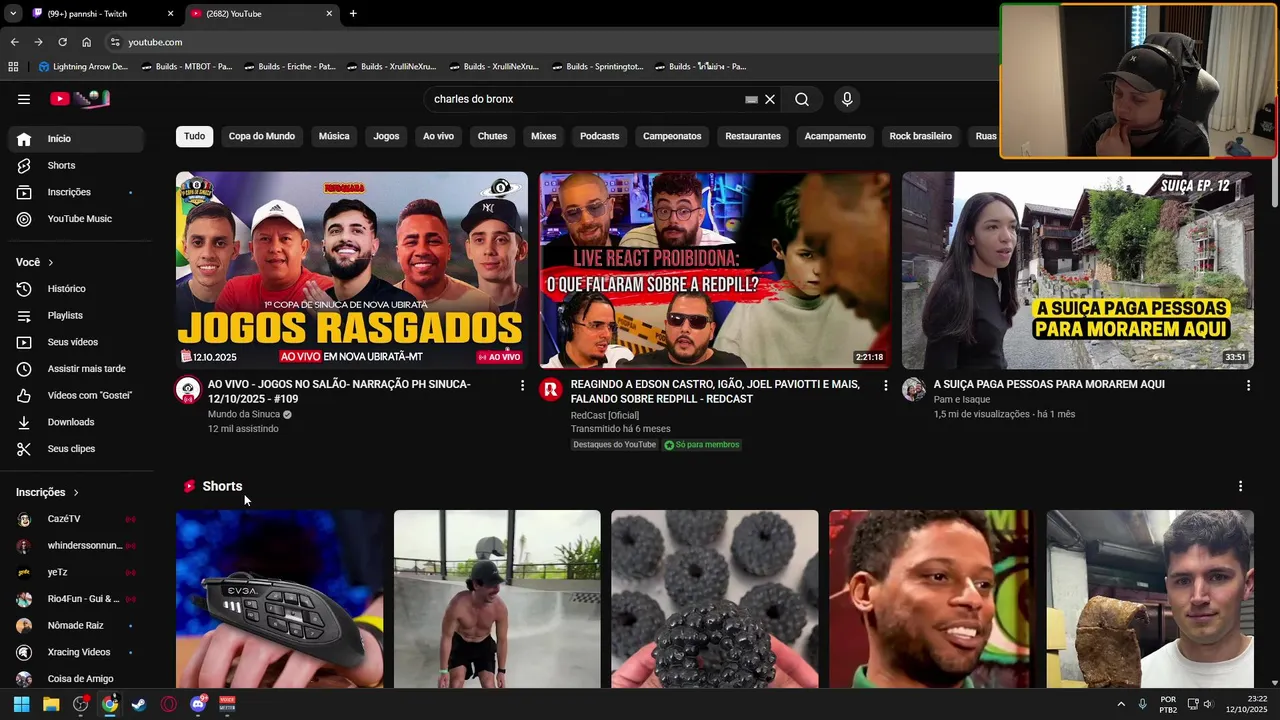Open Nômade Raiz channel
1280x720 pixels.
(x=77, y=626)
